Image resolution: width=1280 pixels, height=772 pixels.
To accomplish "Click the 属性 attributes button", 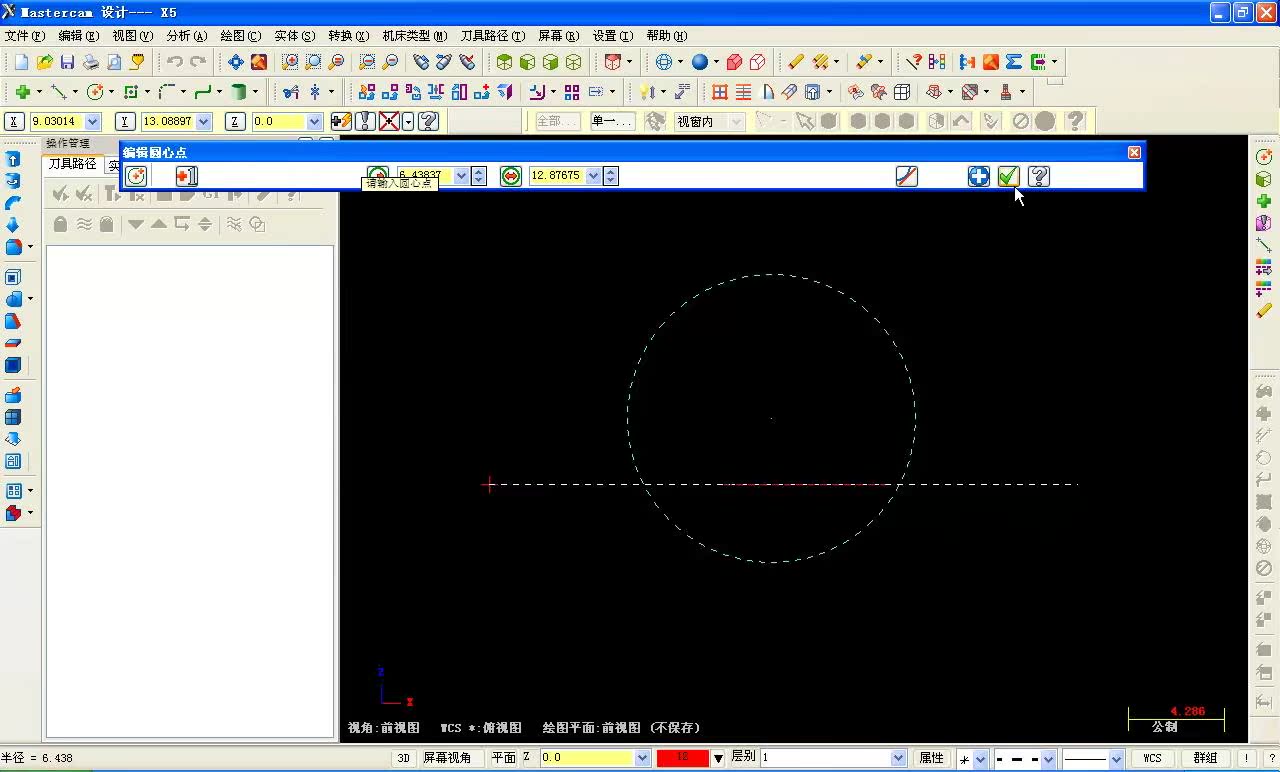I will tap(931, 758).
